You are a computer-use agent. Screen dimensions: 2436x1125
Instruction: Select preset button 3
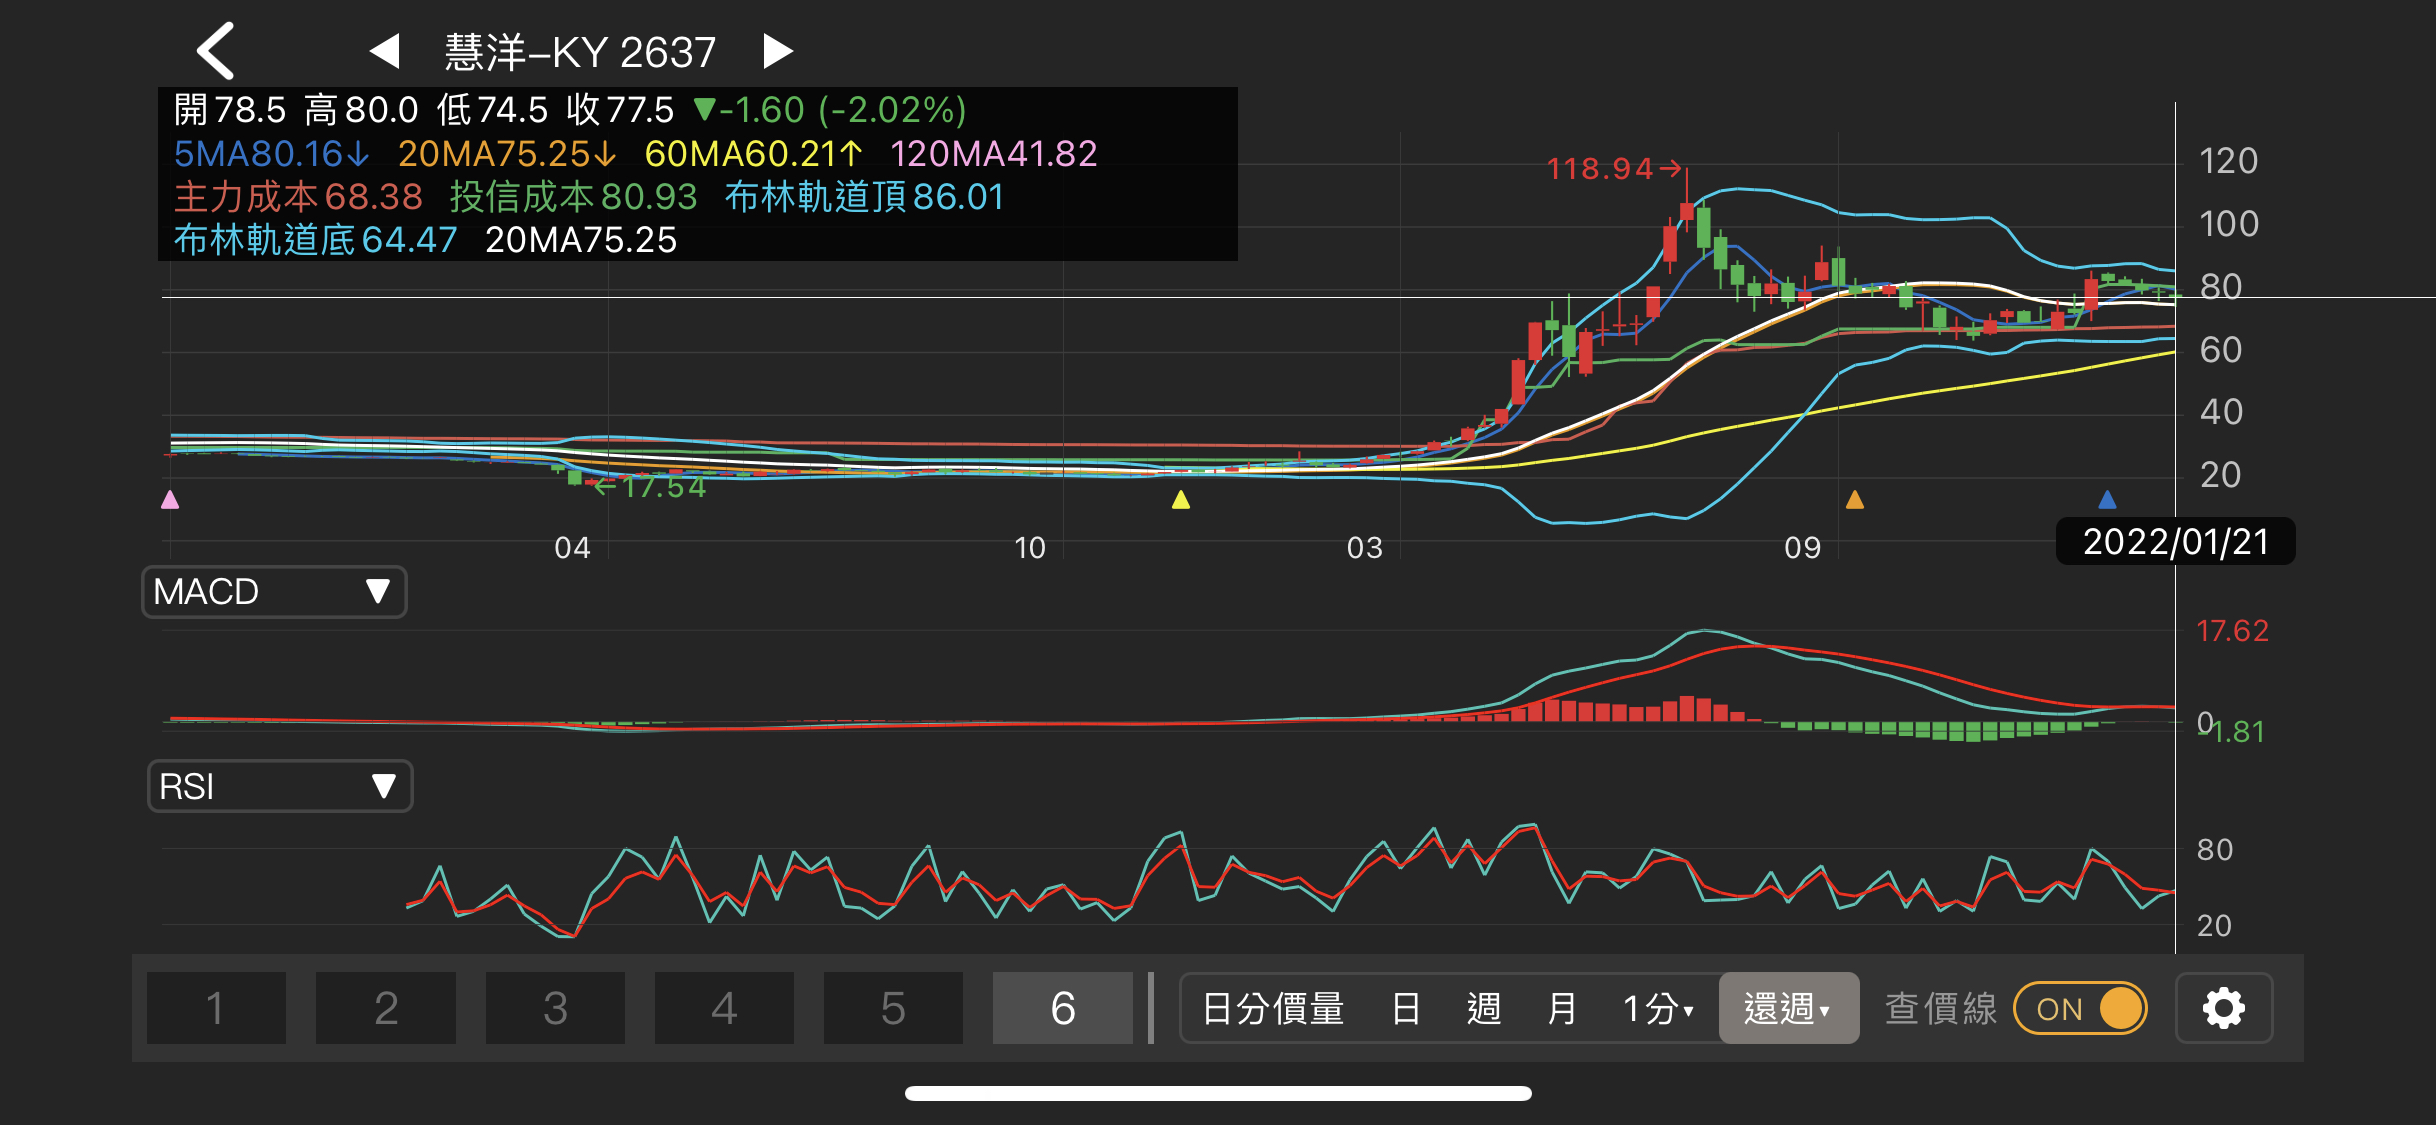555,1008
